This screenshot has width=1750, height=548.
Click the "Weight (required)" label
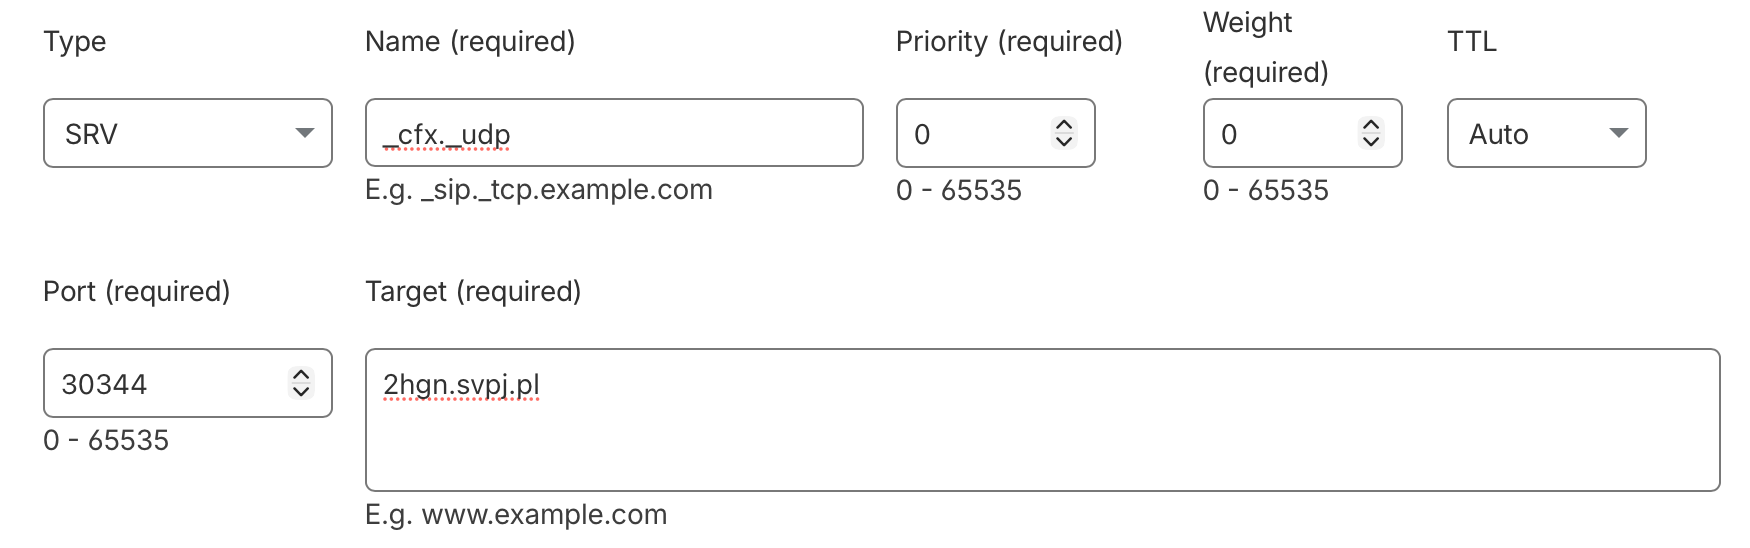point(1265,47)
